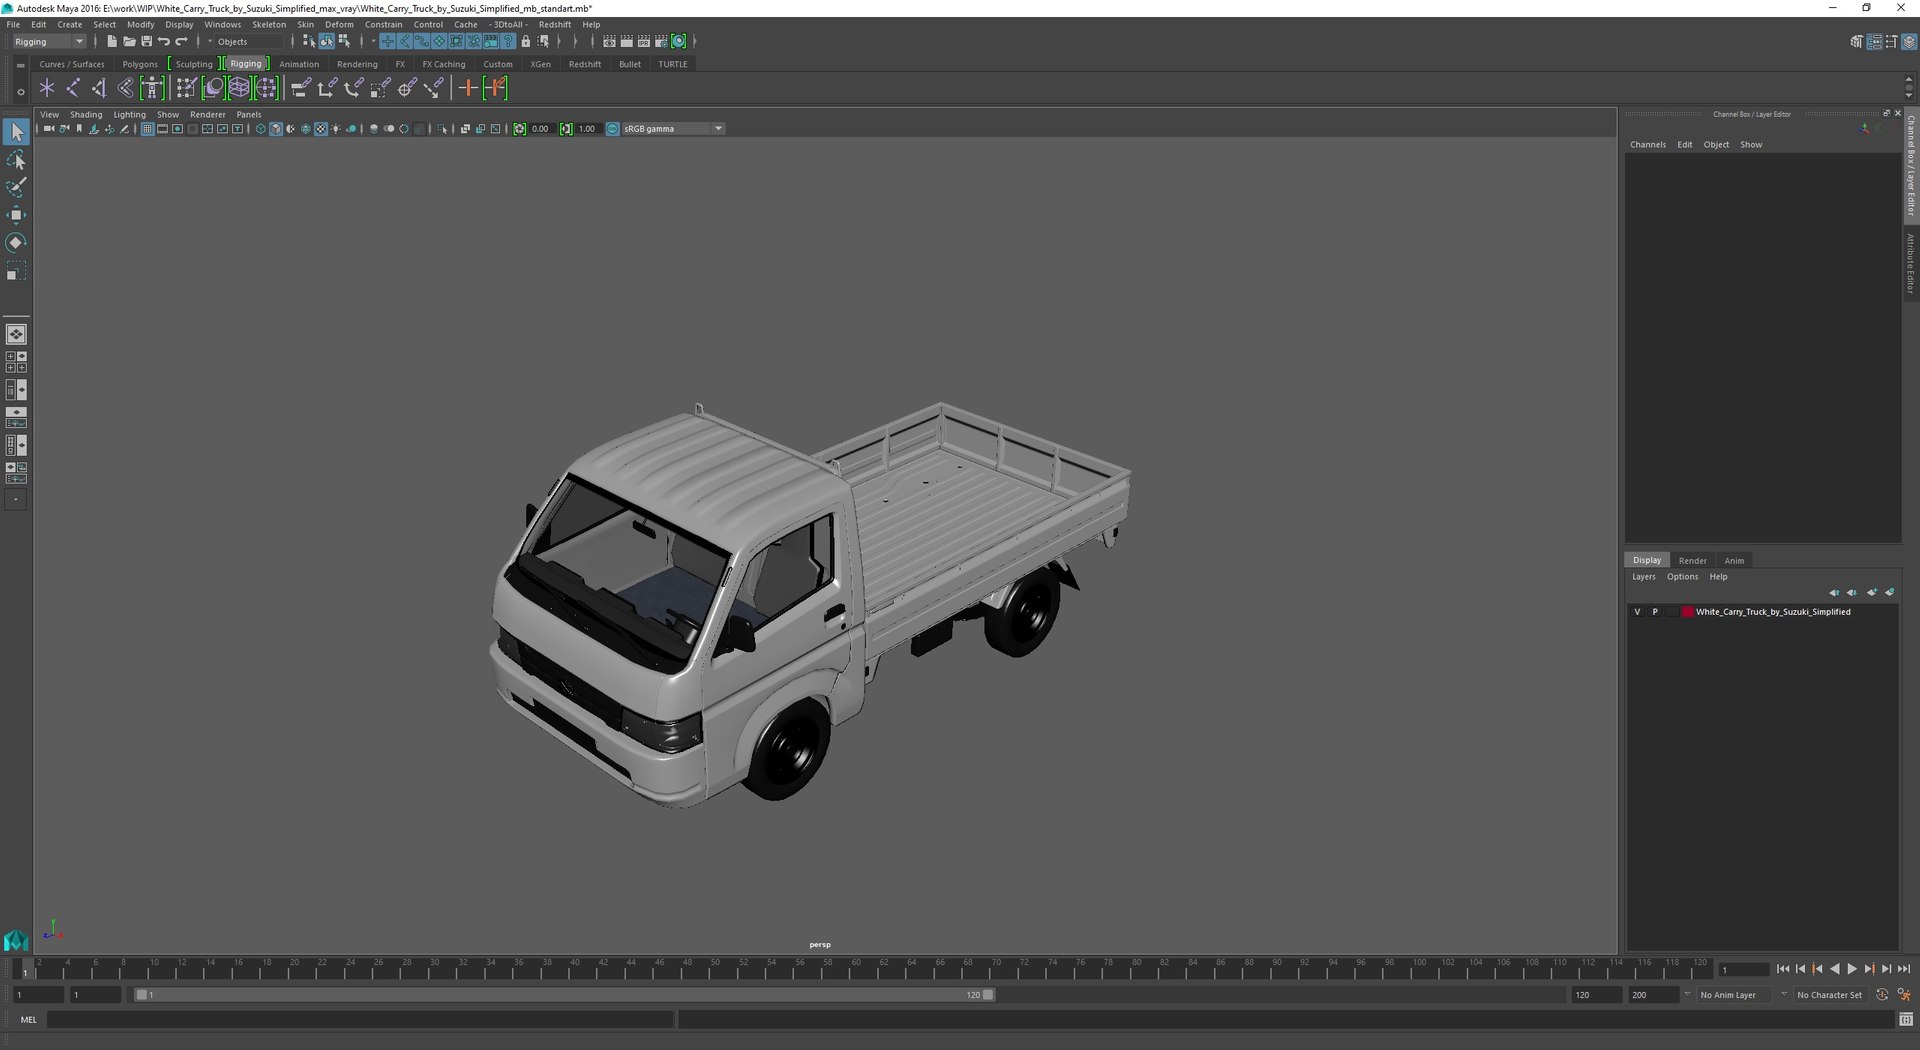Activate the Rotate tool in toolbox
1920x1050 pixels.
point(16,243)
